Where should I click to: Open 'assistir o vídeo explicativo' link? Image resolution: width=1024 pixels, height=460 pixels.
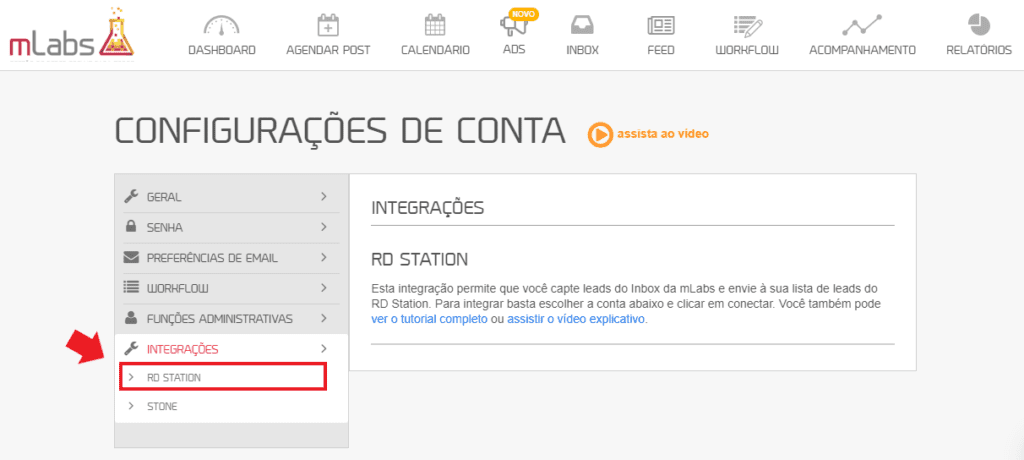tap(576, 320)
